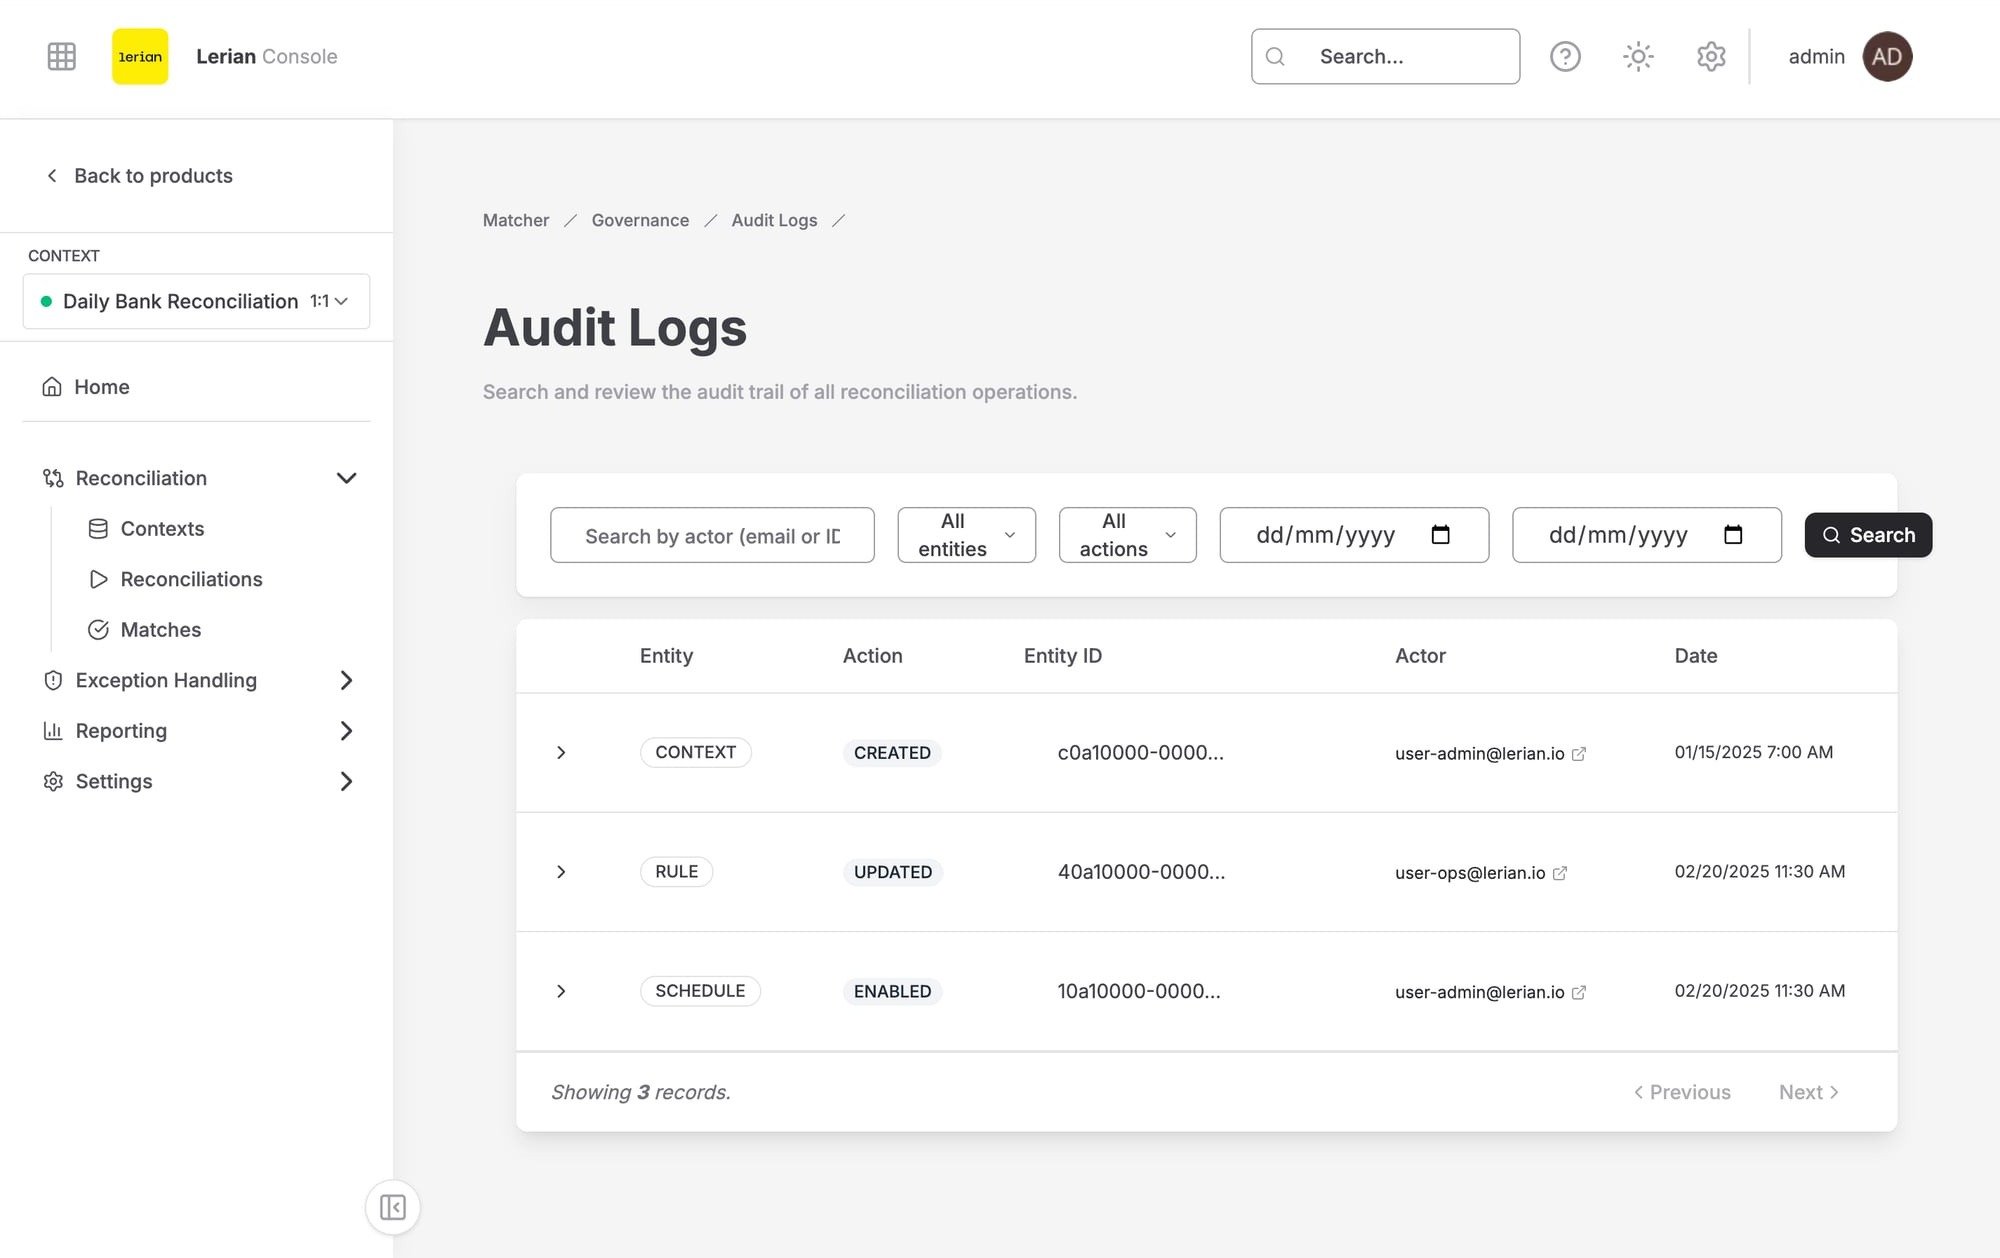Expand the CONTEXT audit row
The width and height of the screenshot is (2000, 1258).
(561, 752)
